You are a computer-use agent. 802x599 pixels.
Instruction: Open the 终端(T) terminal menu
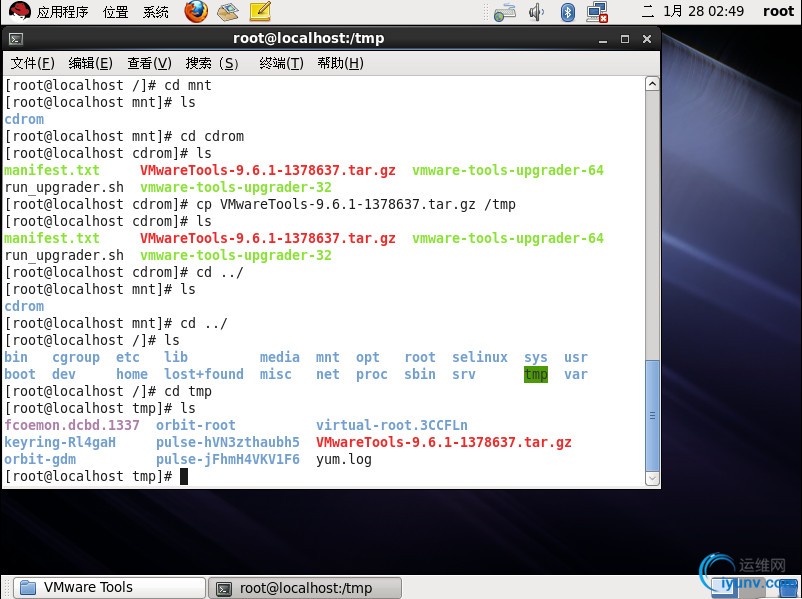281,63
